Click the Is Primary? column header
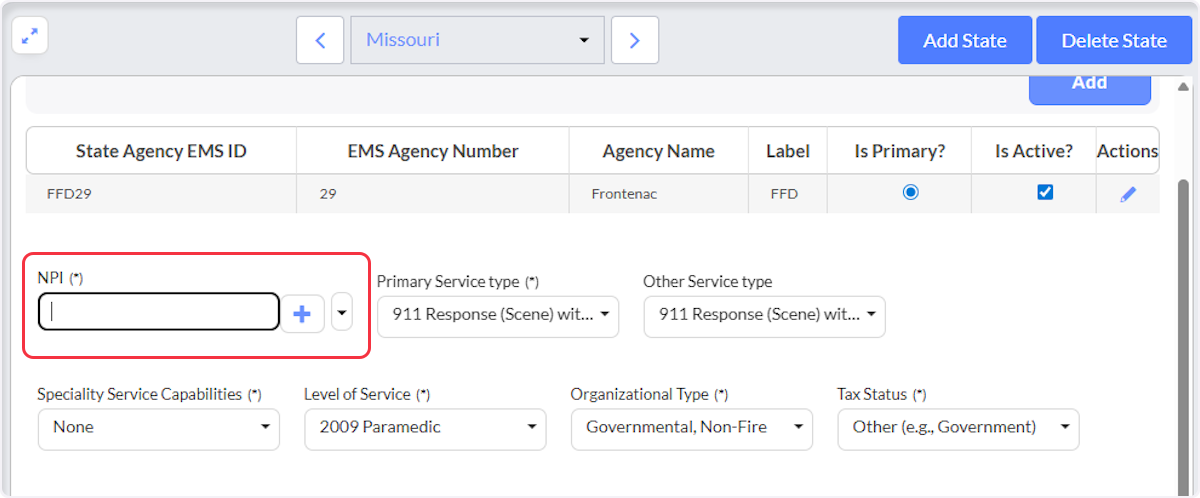Screen dimensions: 1200x498 [x=899, y=151]
